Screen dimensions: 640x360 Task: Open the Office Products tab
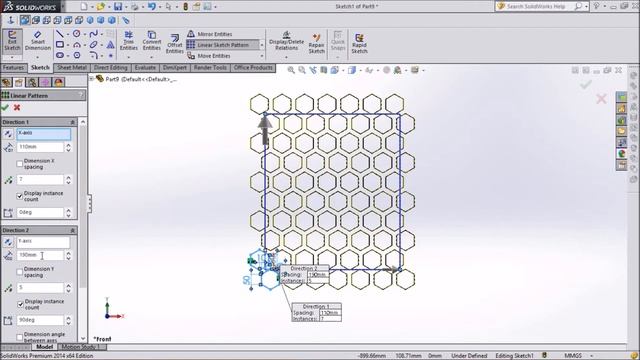tap(253, 68)
